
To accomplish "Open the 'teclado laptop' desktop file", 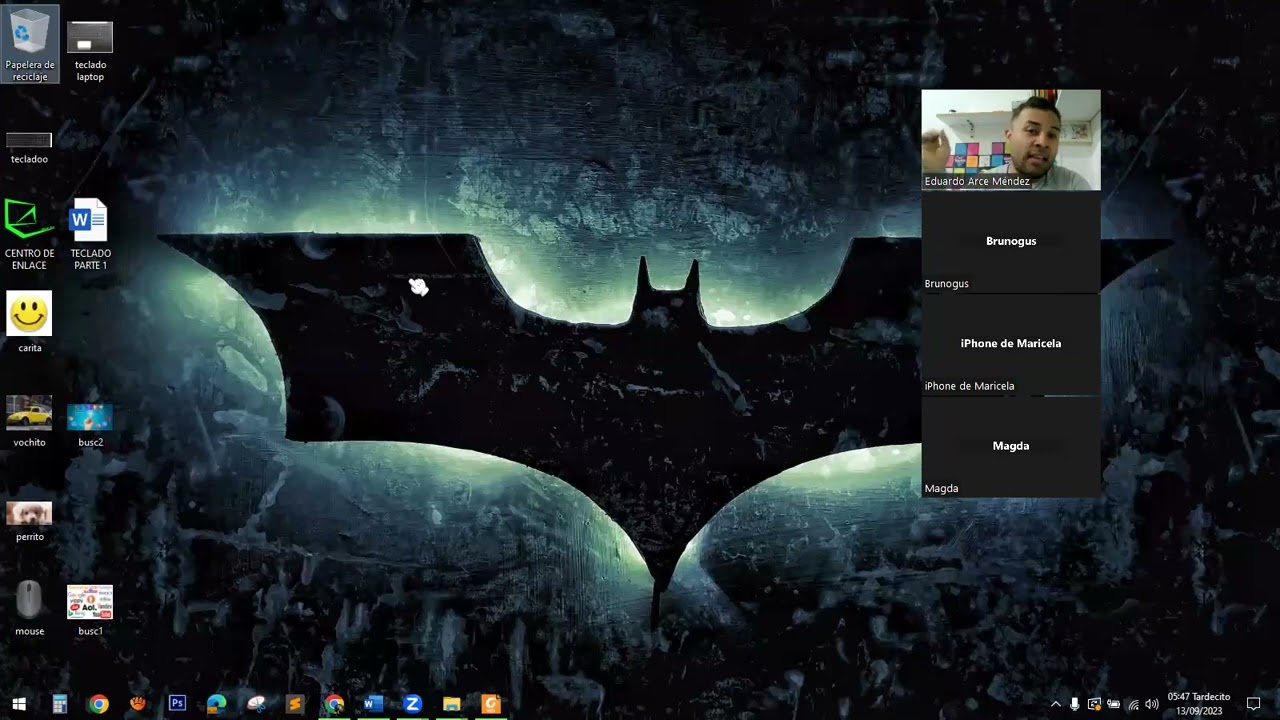I will click(x=90, y=50).
